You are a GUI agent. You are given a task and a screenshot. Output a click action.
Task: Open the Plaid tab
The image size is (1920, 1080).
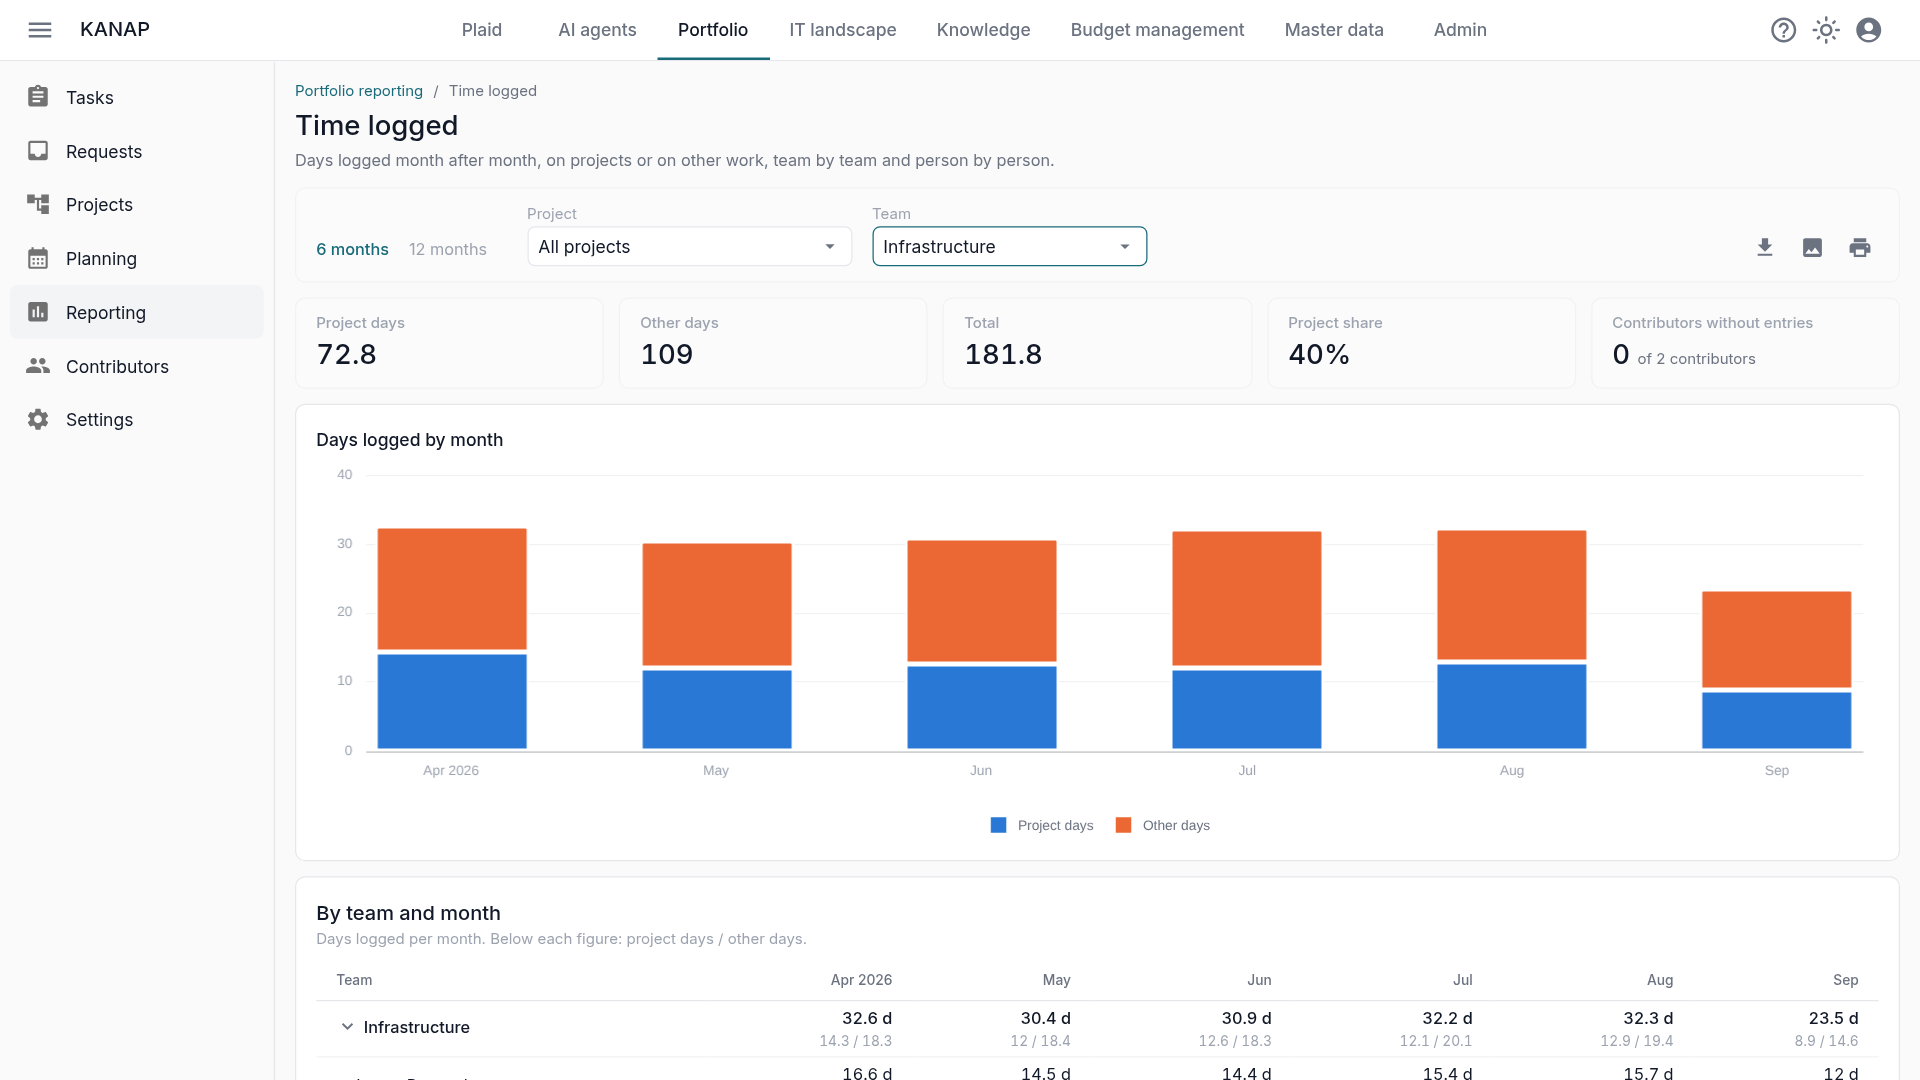(x=481, y=30)
